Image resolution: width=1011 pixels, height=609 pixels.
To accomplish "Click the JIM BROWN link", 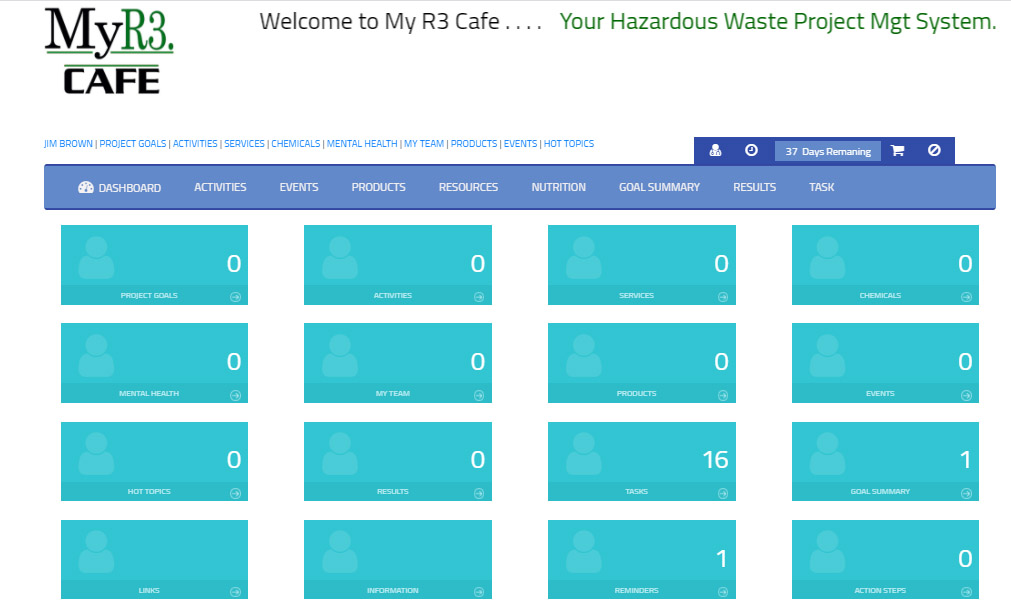I will pos(68,144).
